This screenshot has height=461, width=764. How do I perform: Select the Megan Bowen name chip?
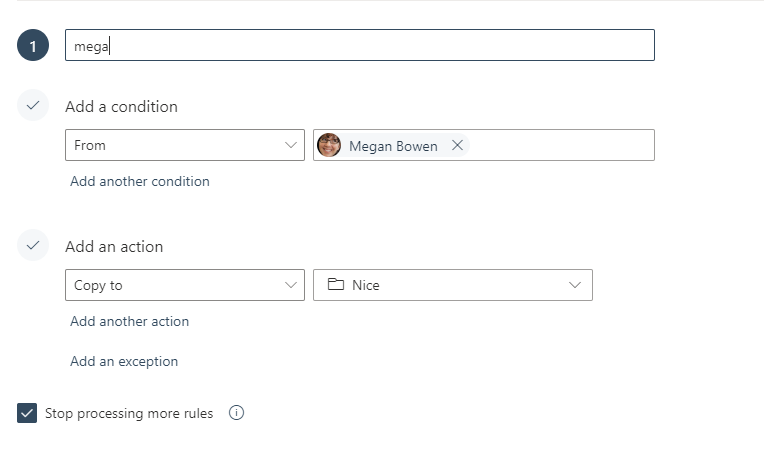pyautogui.click(x=393, y=146)
